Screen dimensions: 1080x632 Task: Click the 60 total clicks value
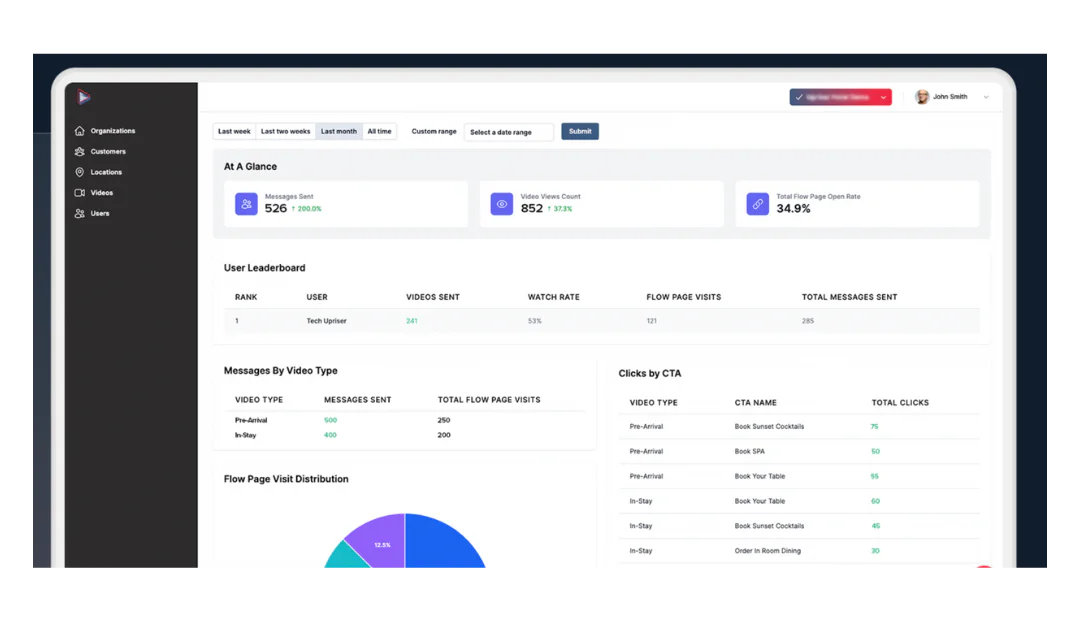click(x=875, y=501)
